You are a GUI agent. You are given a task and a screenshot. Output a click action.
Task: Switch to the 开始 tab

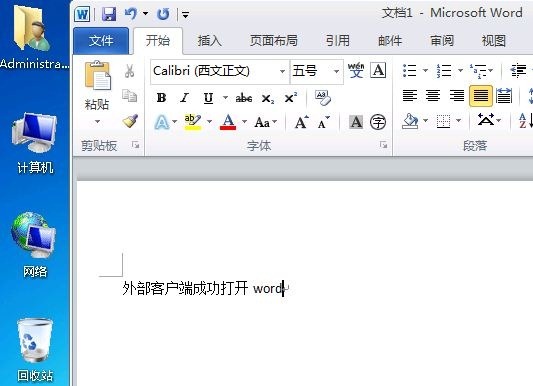pos(158,41)
